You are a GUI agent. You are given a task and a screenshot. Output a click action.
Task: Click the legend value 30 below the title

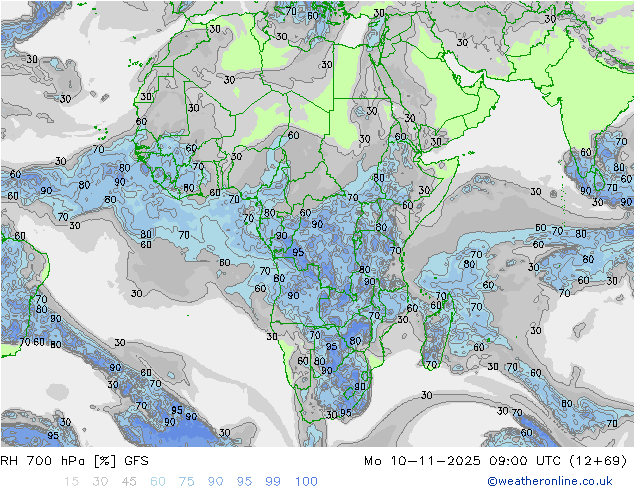(x=100, y=482)
